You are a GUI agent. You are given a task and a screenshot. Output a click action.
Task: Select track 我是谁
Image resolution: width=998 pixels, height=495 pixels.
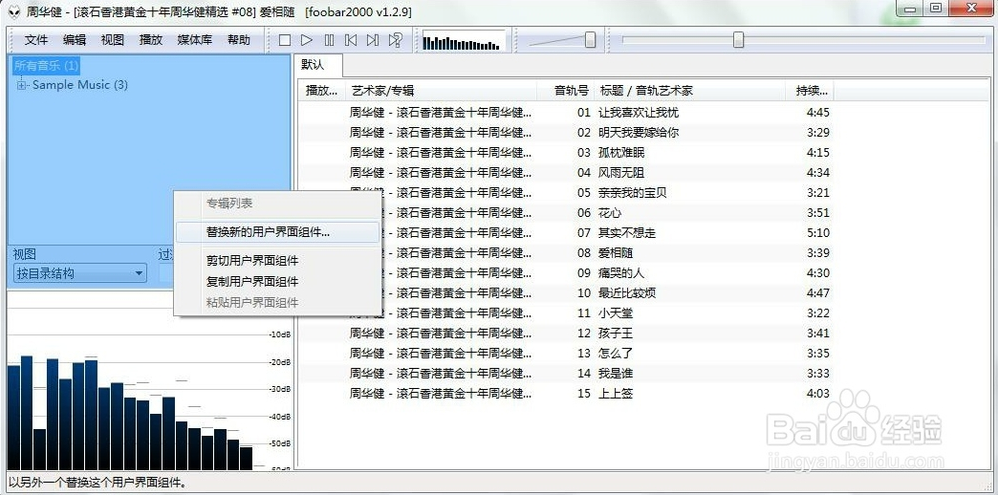[615, 373]
